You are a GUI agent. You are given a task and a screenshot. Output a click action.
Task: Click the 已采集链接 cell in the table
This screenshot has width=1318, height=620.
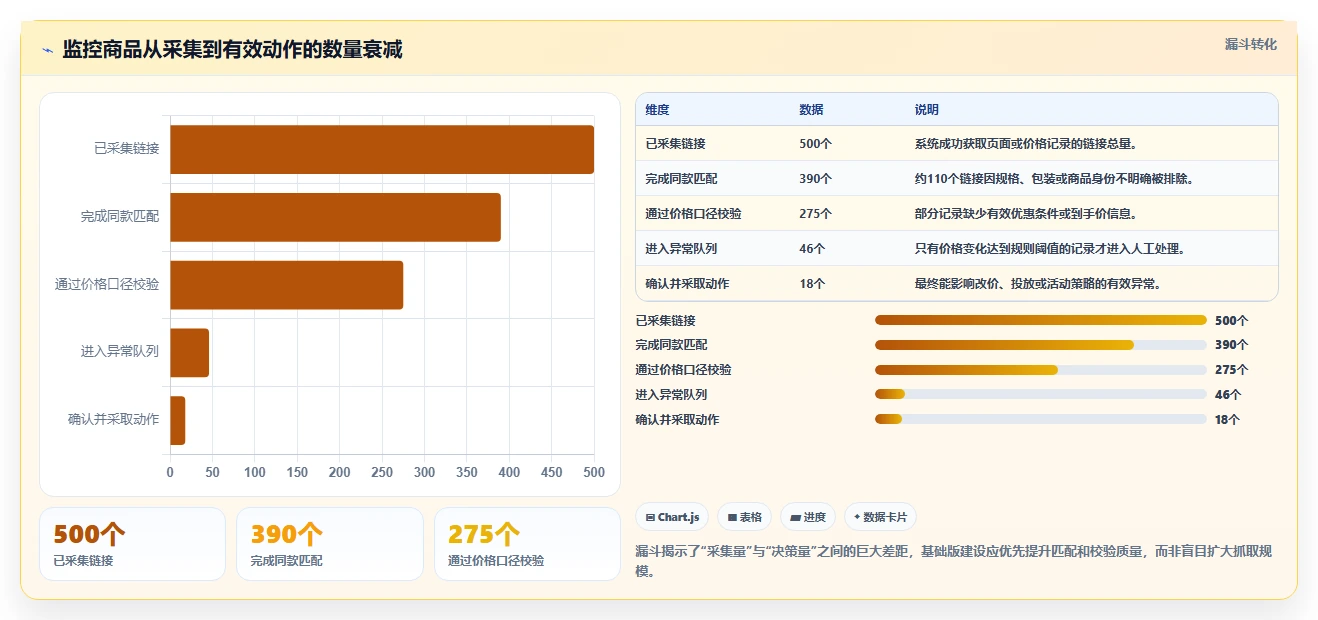click(x=676, y=144)
